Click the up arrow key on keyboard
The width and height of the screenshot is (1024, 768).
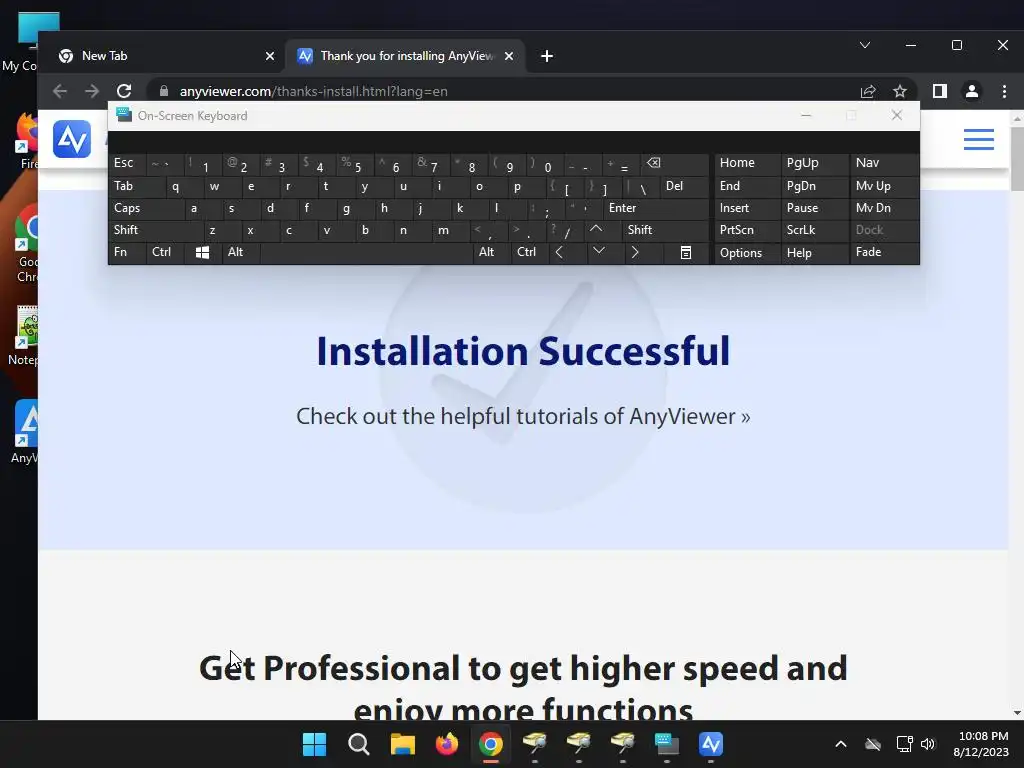[596, 230]
